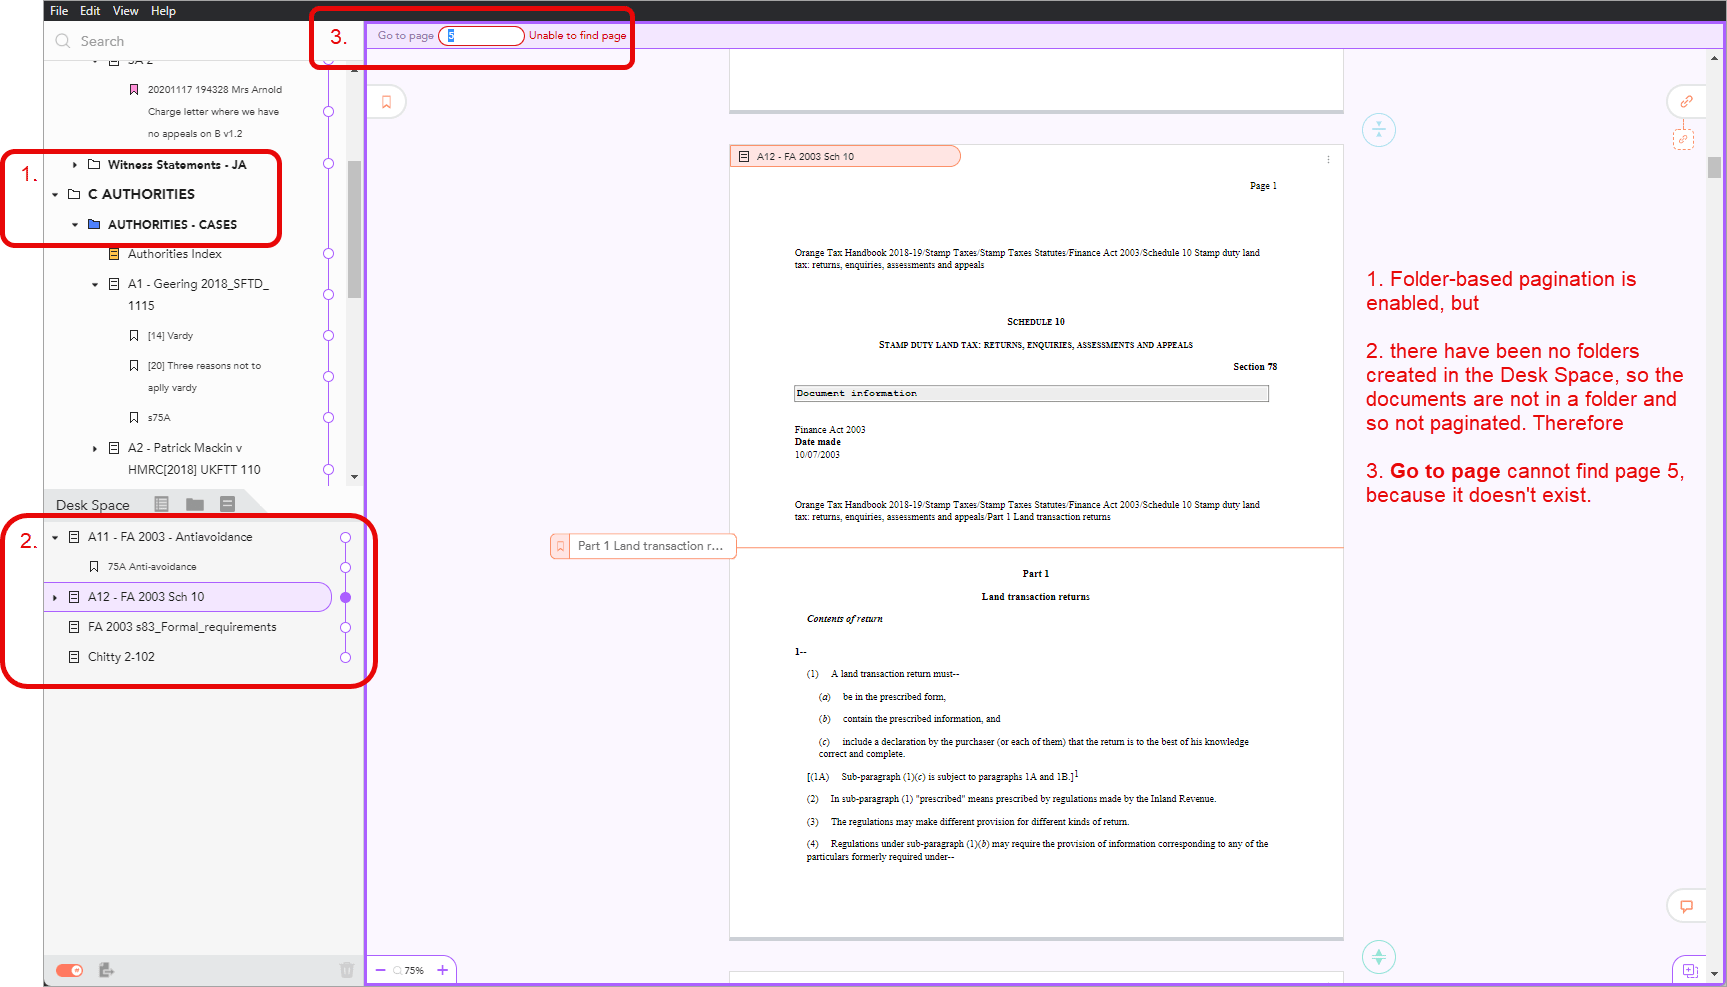Click the lower blue jump-to-section circle icon
Screen dimensions: 1727x987
[x=1379, y=957]
